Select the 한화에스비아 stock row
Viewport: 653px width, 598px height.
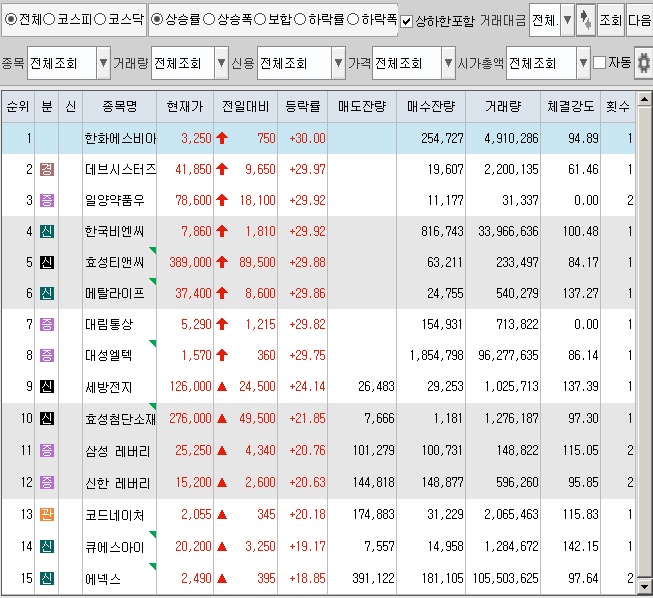319,138
